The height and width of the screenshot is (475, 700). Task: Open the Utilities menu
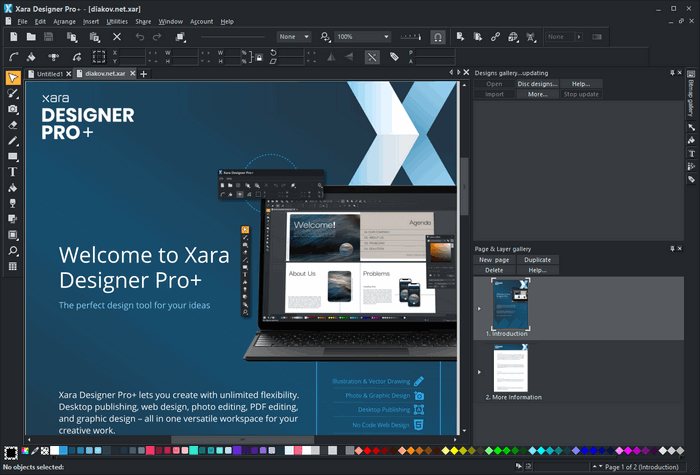[x=117, y=21]
